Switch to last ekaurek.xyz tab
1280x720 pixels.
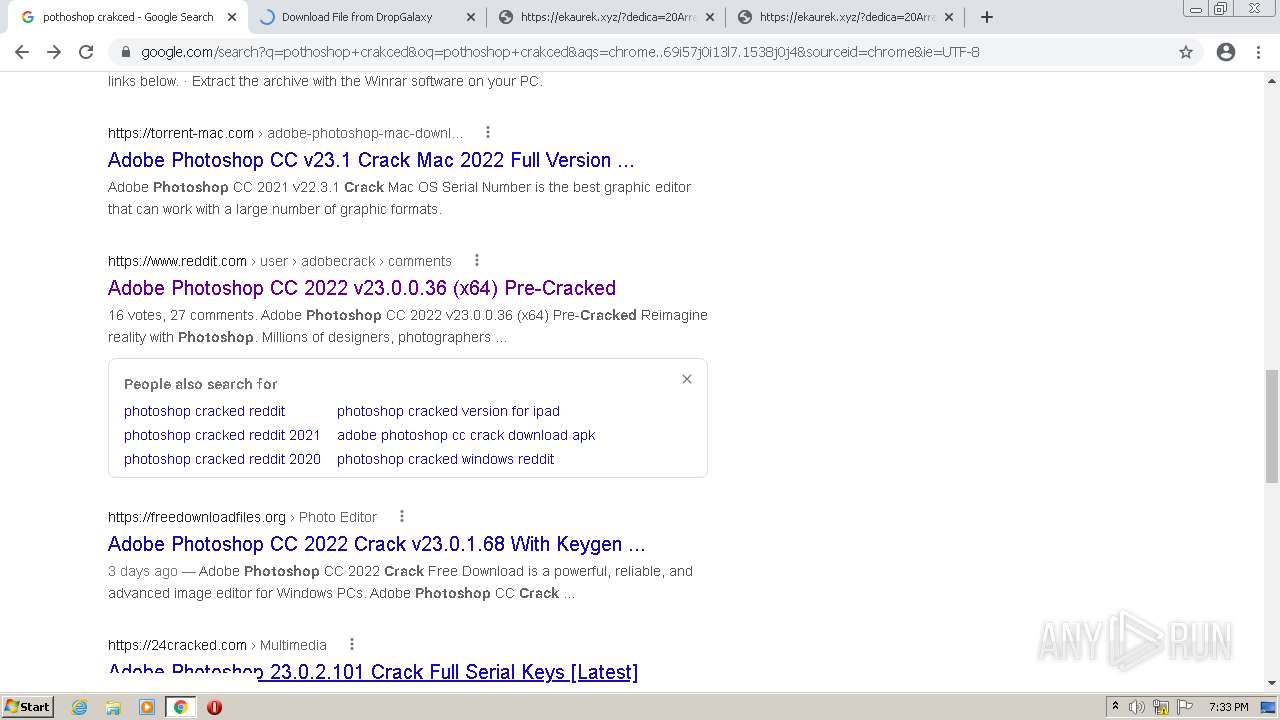point(845,17)
